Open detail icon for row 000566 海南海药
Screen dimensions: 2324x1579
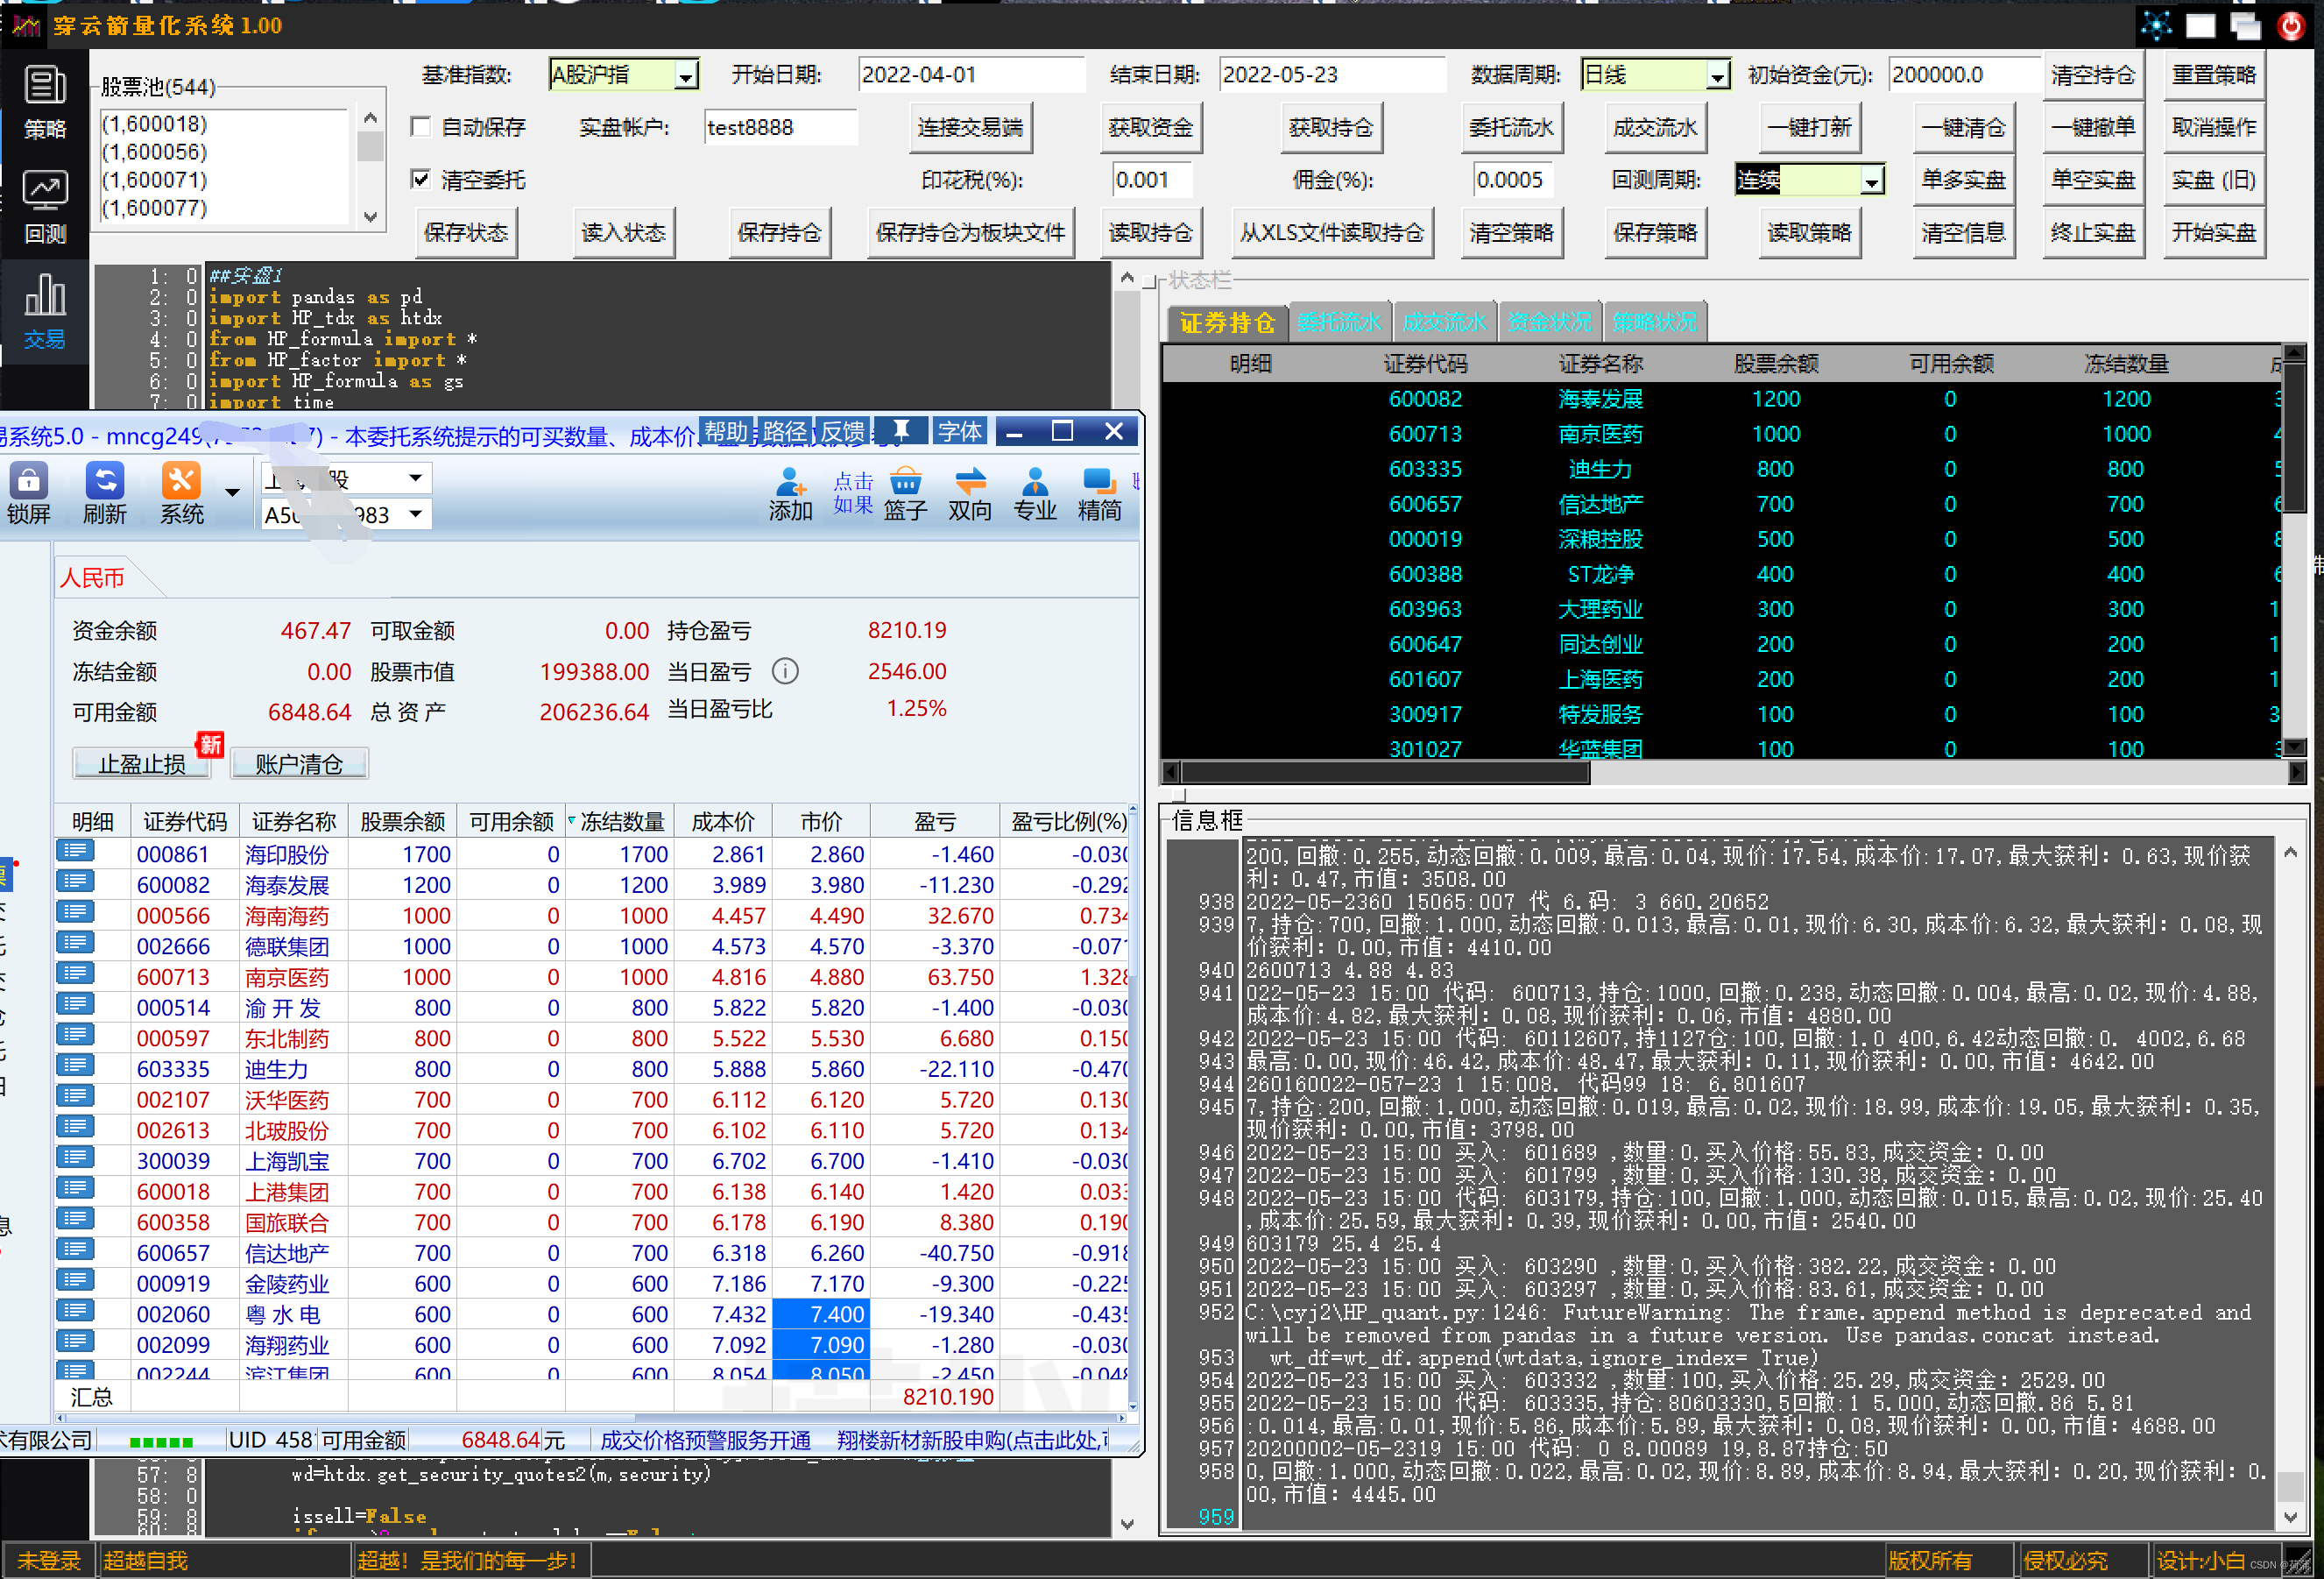pyautogui.click(x=75, y=914)
